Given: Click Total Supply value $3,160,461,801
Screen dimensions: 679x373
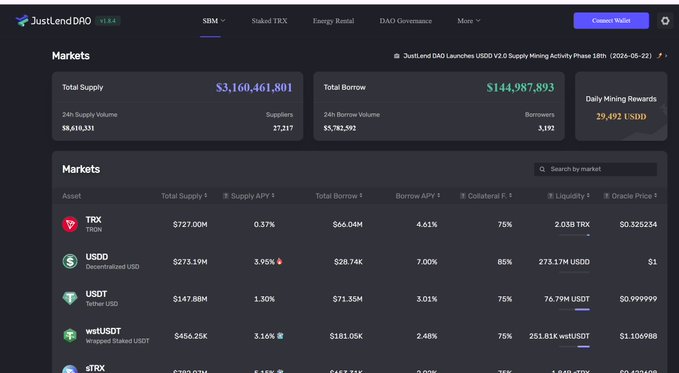Looking at the screenshot, I should [x=254, y=88].
